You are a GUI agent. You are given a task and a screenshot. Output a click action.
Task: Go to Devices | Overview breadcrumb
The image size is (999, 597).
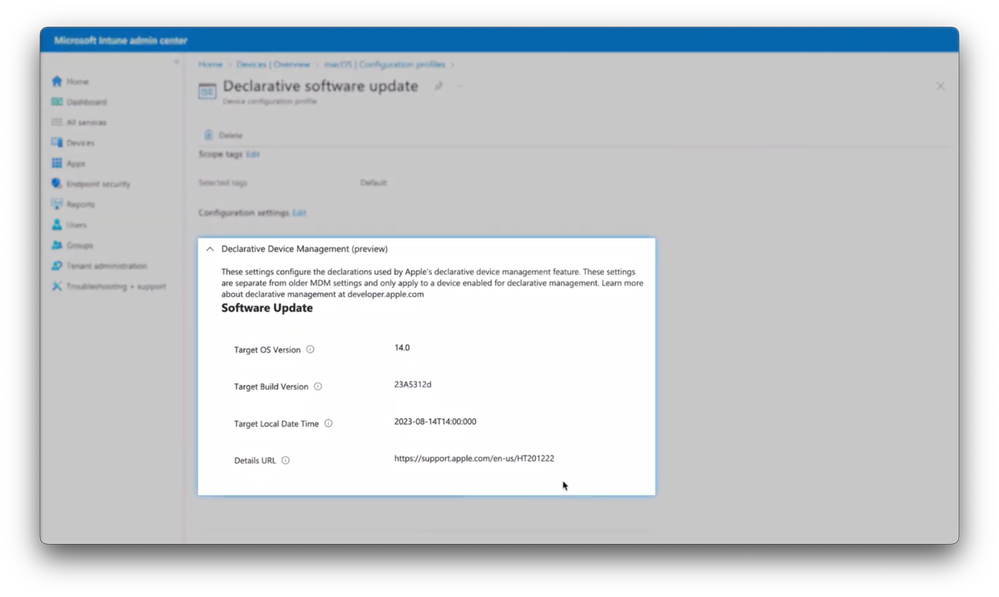click(273, 64)
